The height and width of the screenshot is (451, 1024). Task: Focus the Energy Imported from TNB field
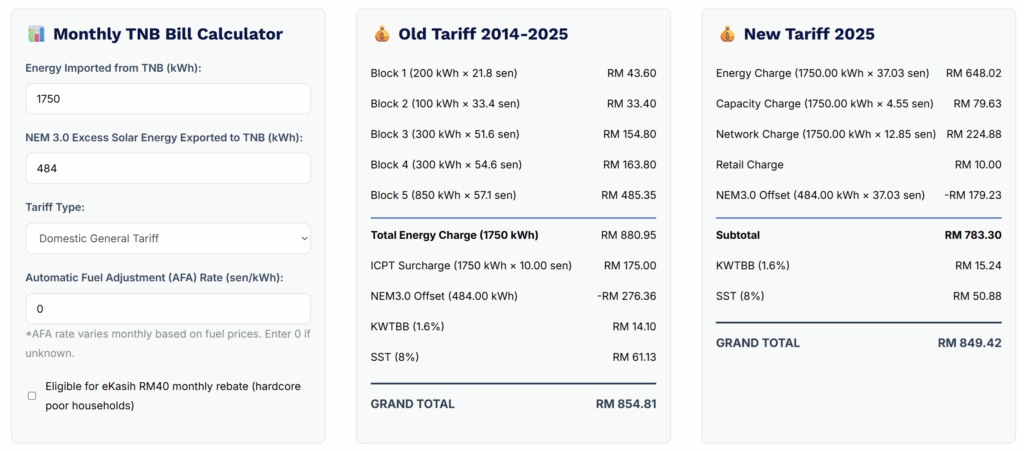pos(168,99)
